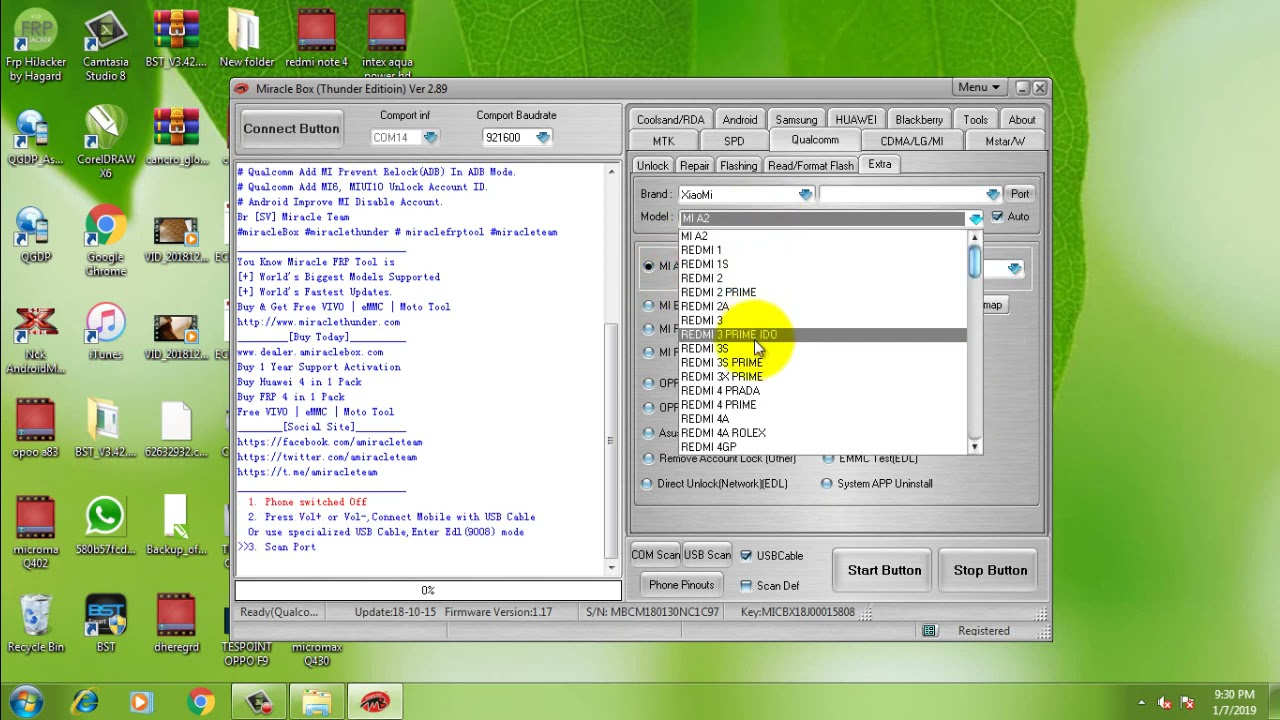Click the 0% progress bar
This screenshot has height=720, width=1280.
pos(428,591)
